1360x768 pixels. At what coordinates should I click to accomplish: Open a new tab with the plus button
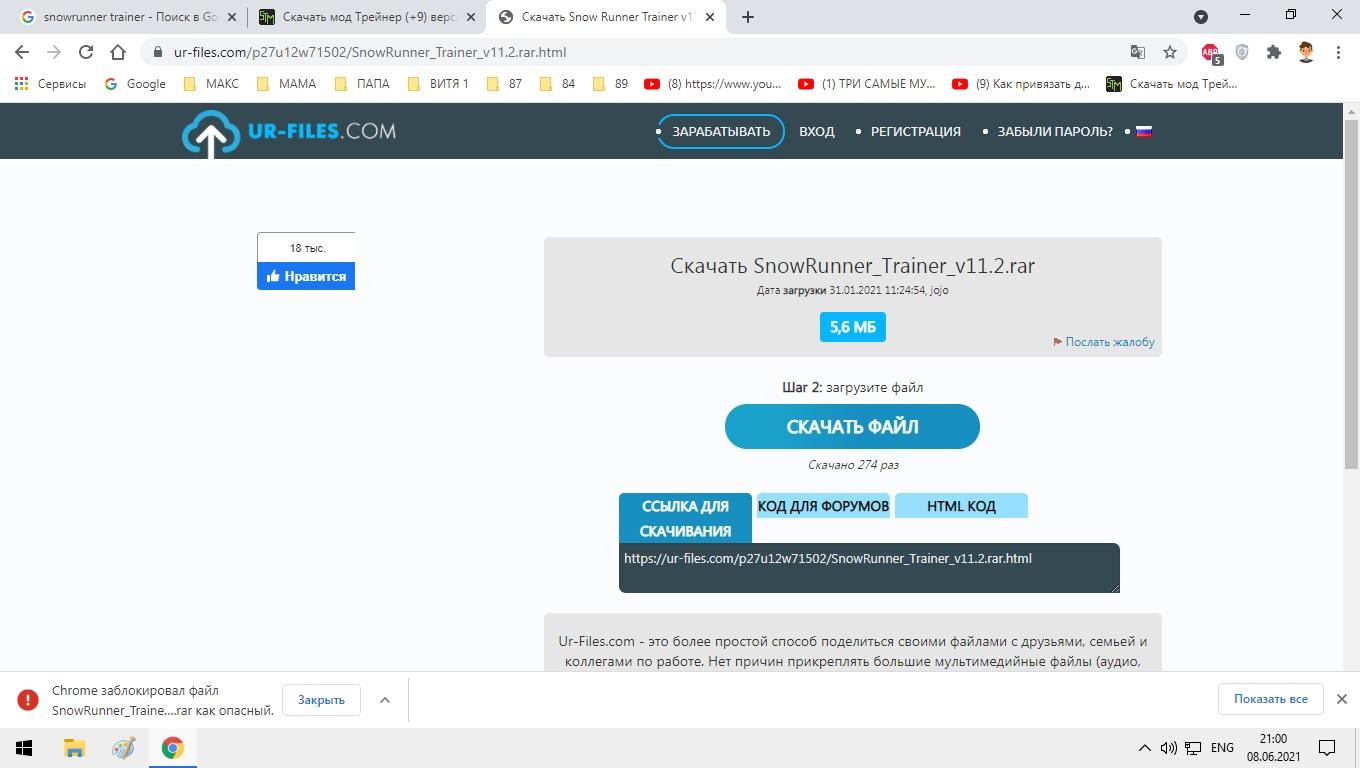(747, 17)
